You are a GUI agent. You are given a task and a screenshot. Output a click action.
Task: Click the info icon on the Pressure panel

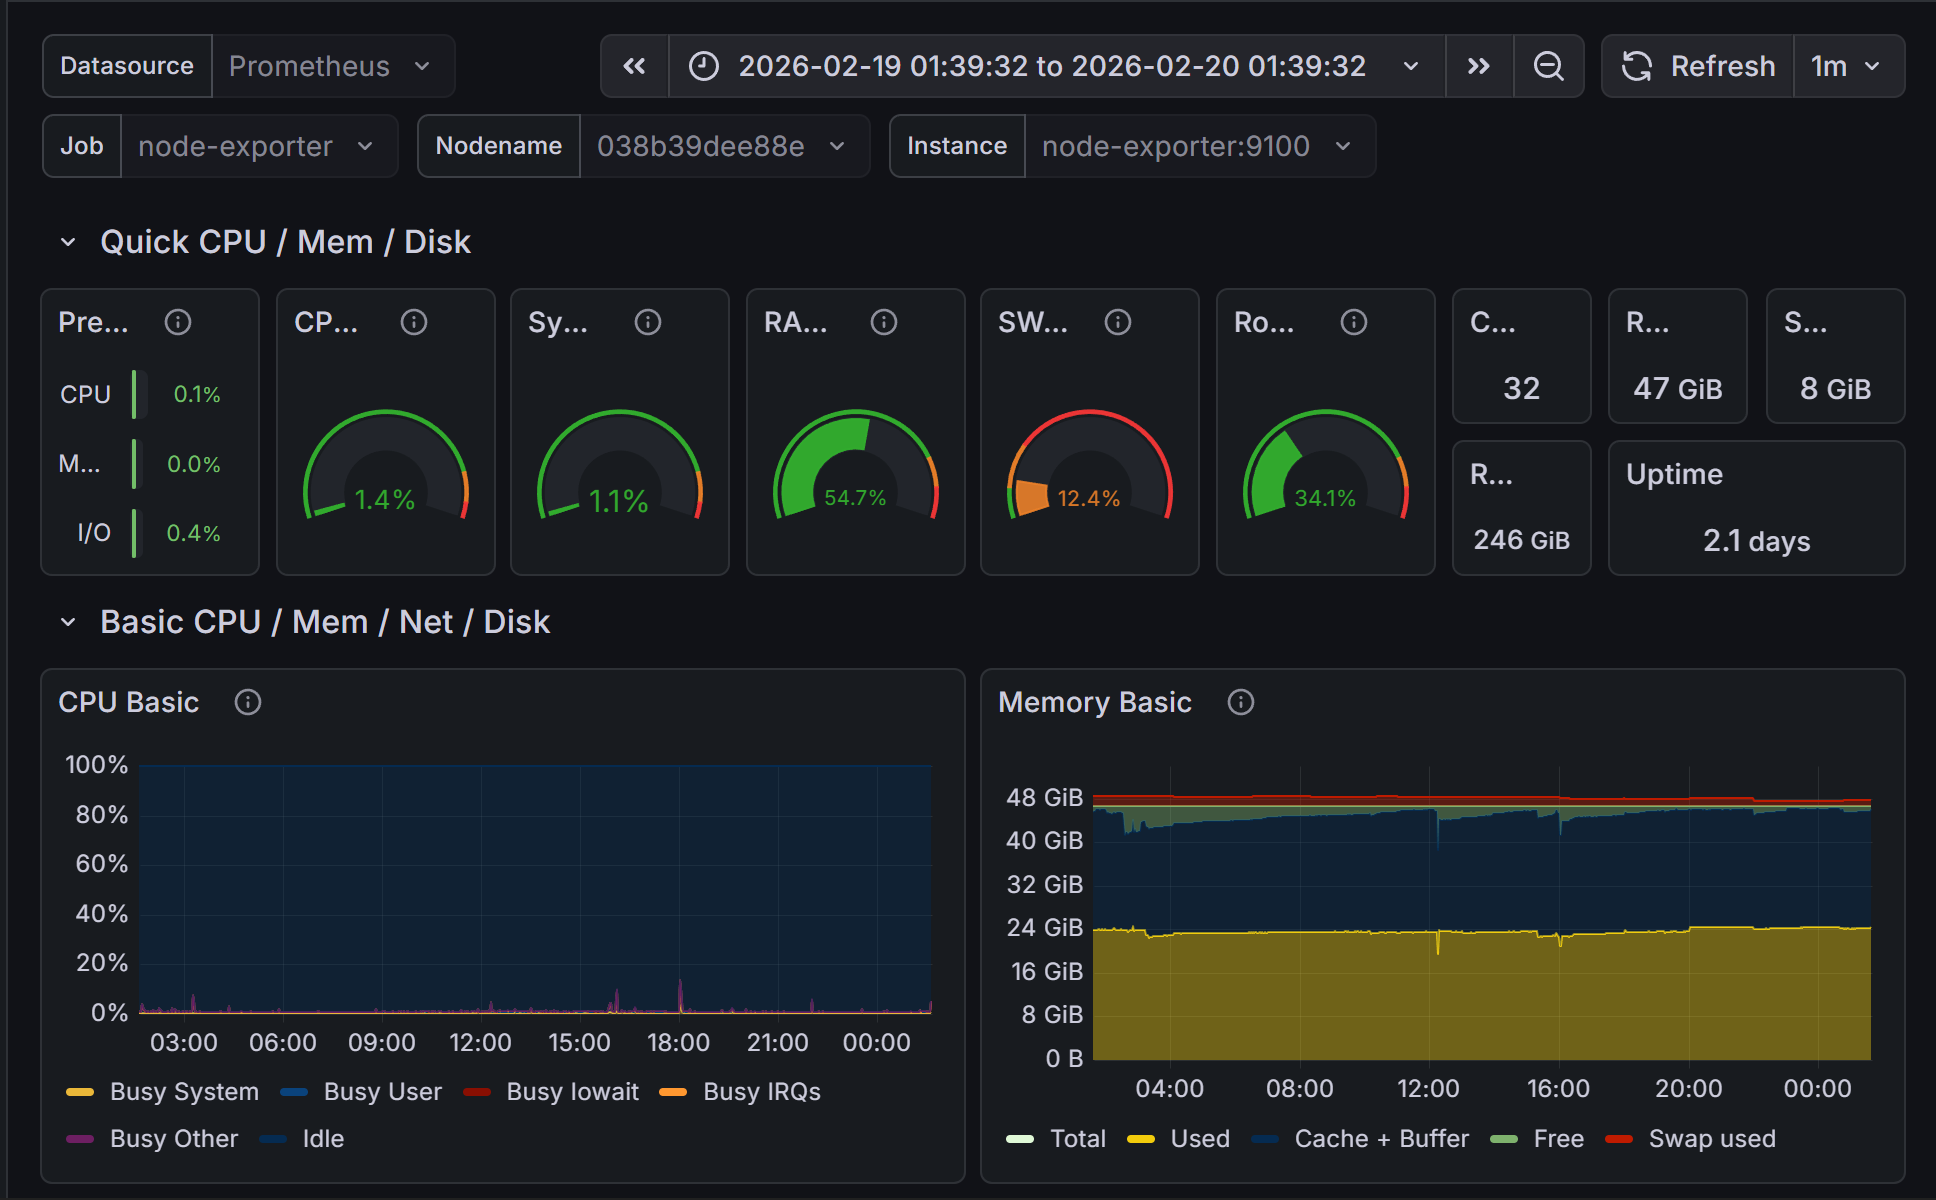pyautogui.click(x=178, y=322)
